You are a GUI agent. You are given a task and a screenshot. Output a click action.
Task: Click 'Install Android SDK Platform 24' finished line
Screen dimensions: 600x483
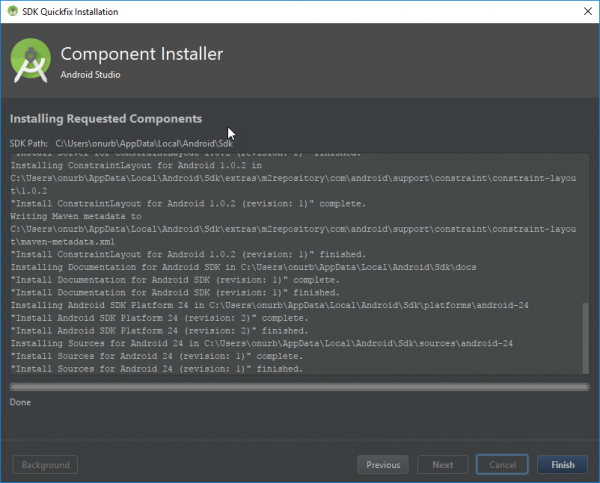coord(159,331)
